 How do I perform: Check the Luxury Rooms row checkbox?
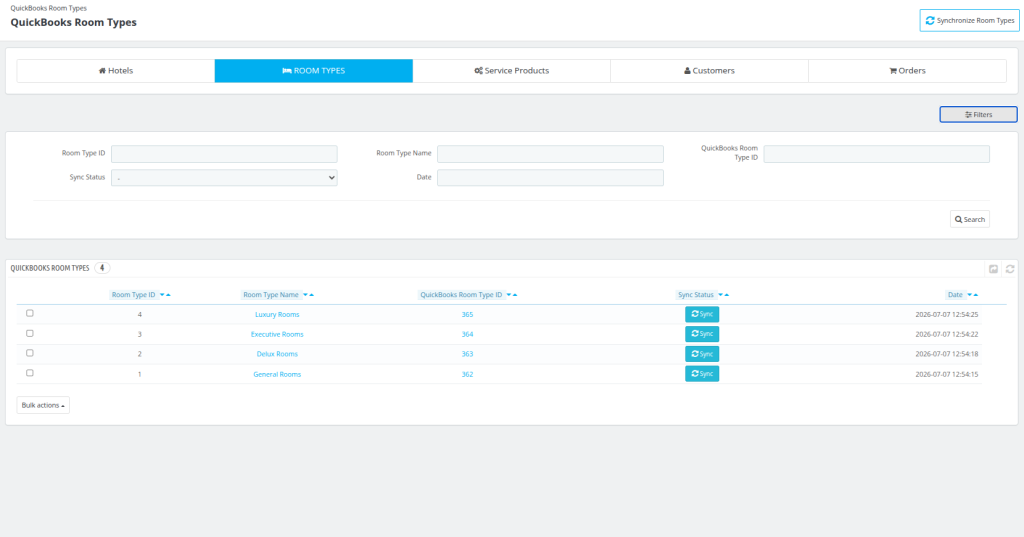coord(29,314)
